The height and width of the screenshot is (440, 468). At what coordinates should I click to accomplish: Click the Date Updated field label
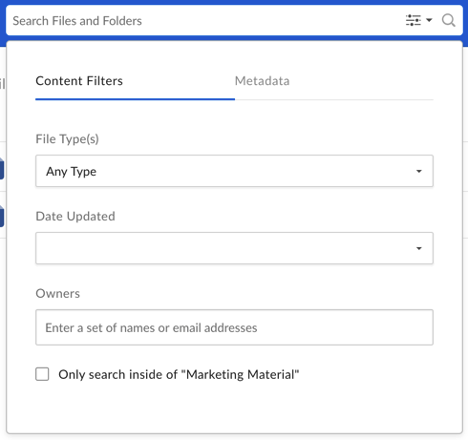click(x=75, y=216)
